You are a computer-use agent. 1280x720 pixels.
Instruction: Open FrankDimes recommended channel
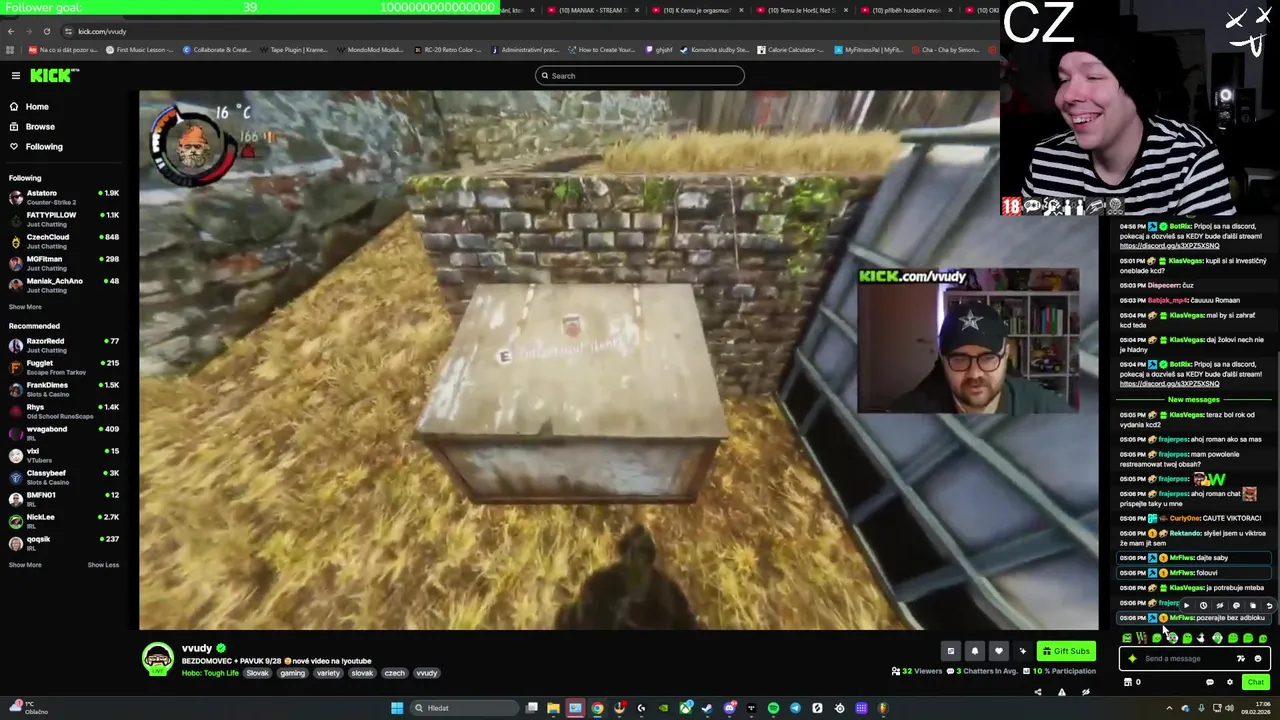pos(64,389)
